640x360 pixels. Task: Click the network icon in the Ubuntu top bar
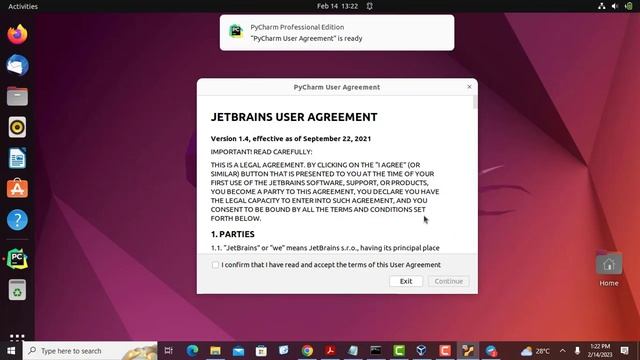pos(602,6)
